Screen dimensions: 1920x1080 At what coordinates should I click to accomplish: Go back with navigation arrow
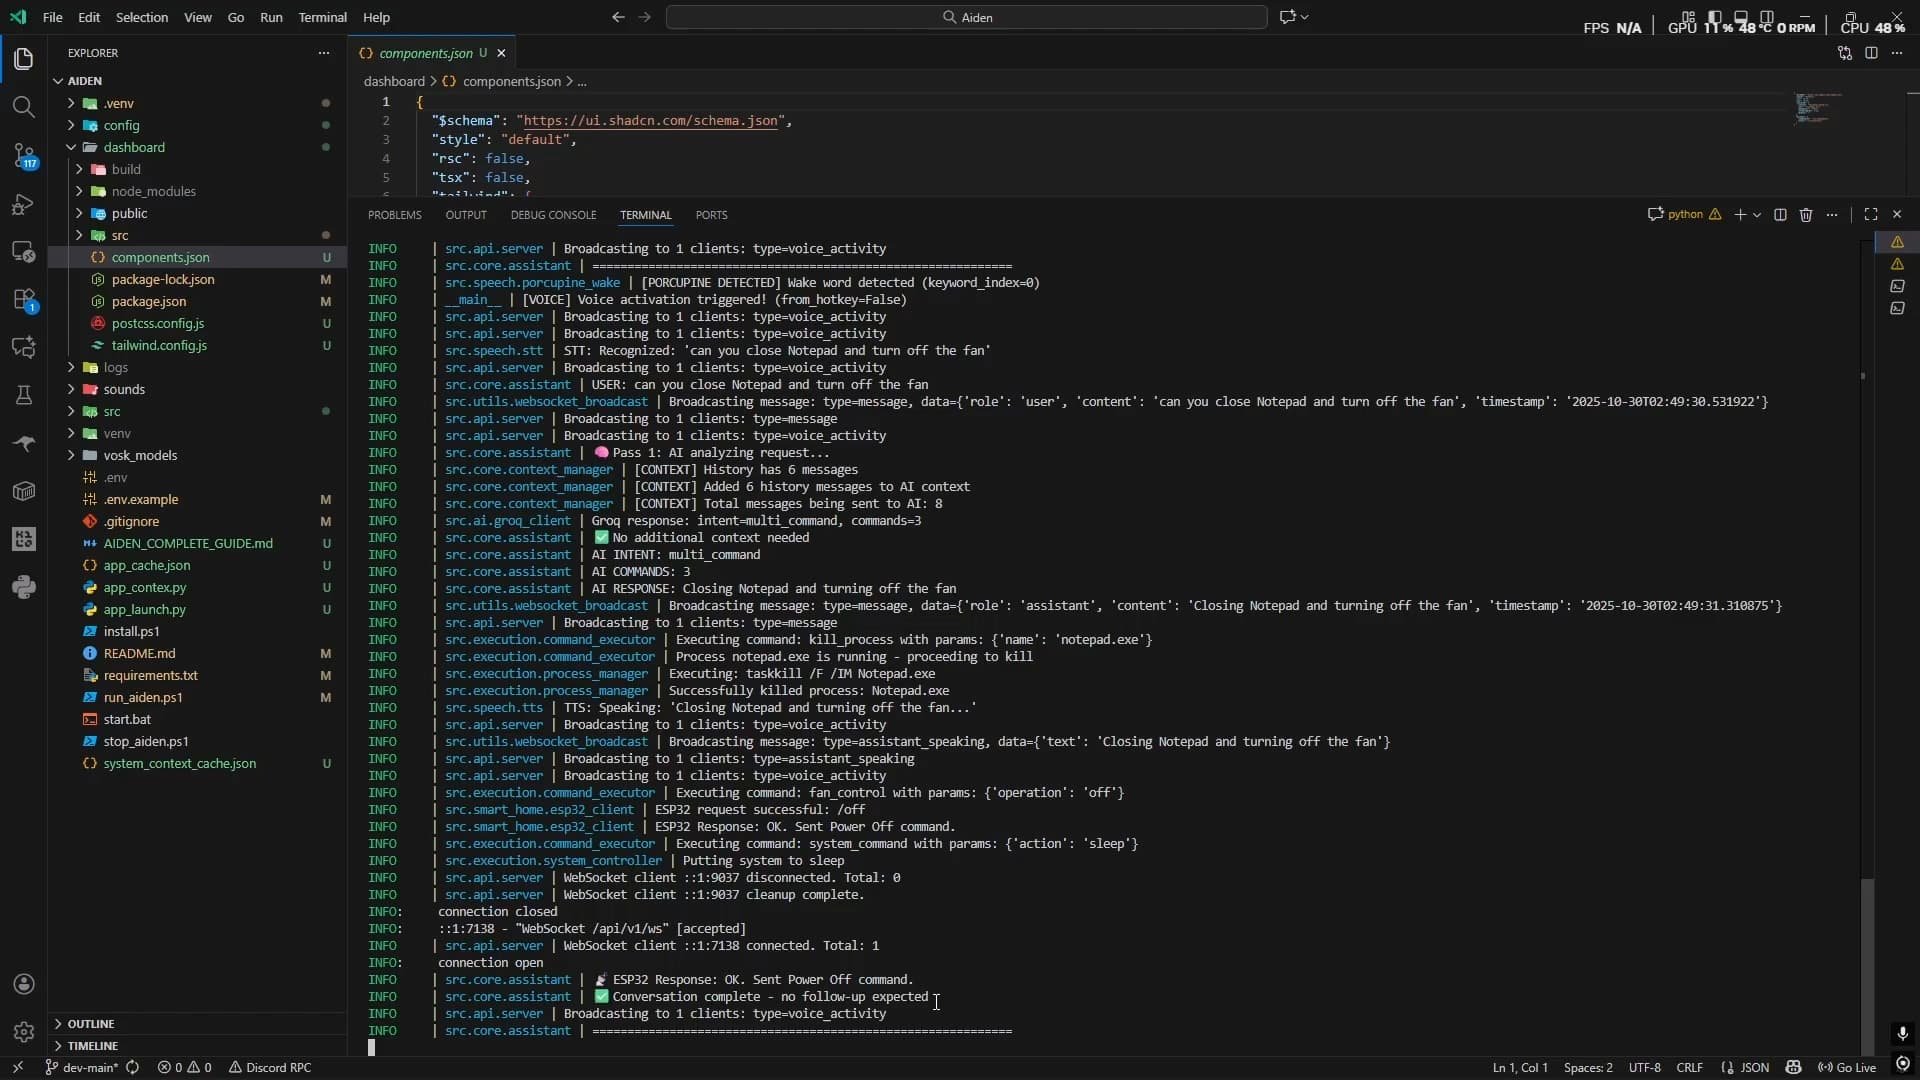tap(618, 17)
